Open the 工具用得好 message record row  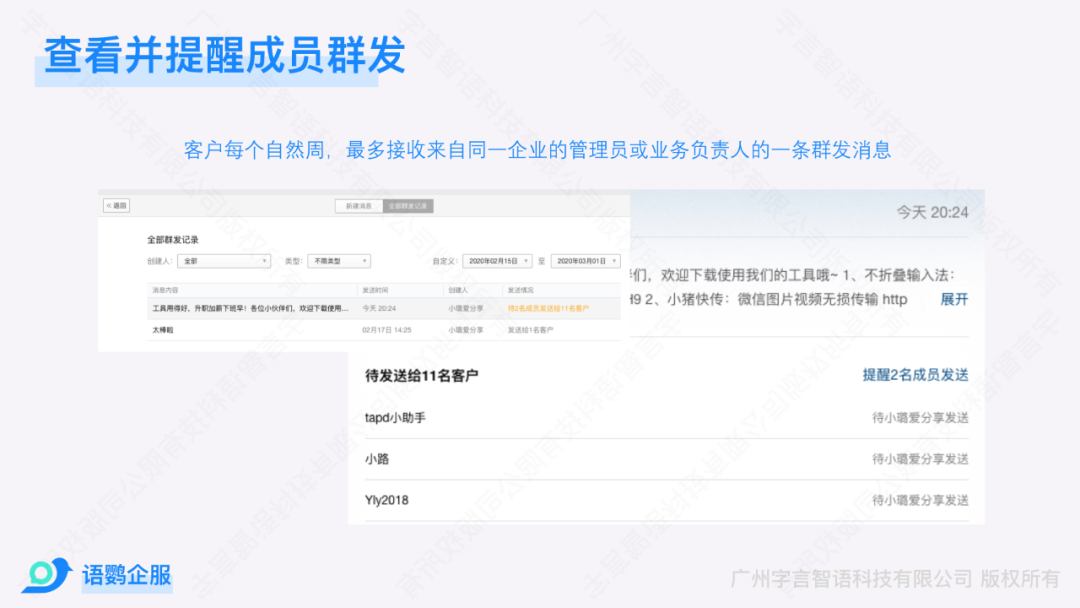pos(250,308)
